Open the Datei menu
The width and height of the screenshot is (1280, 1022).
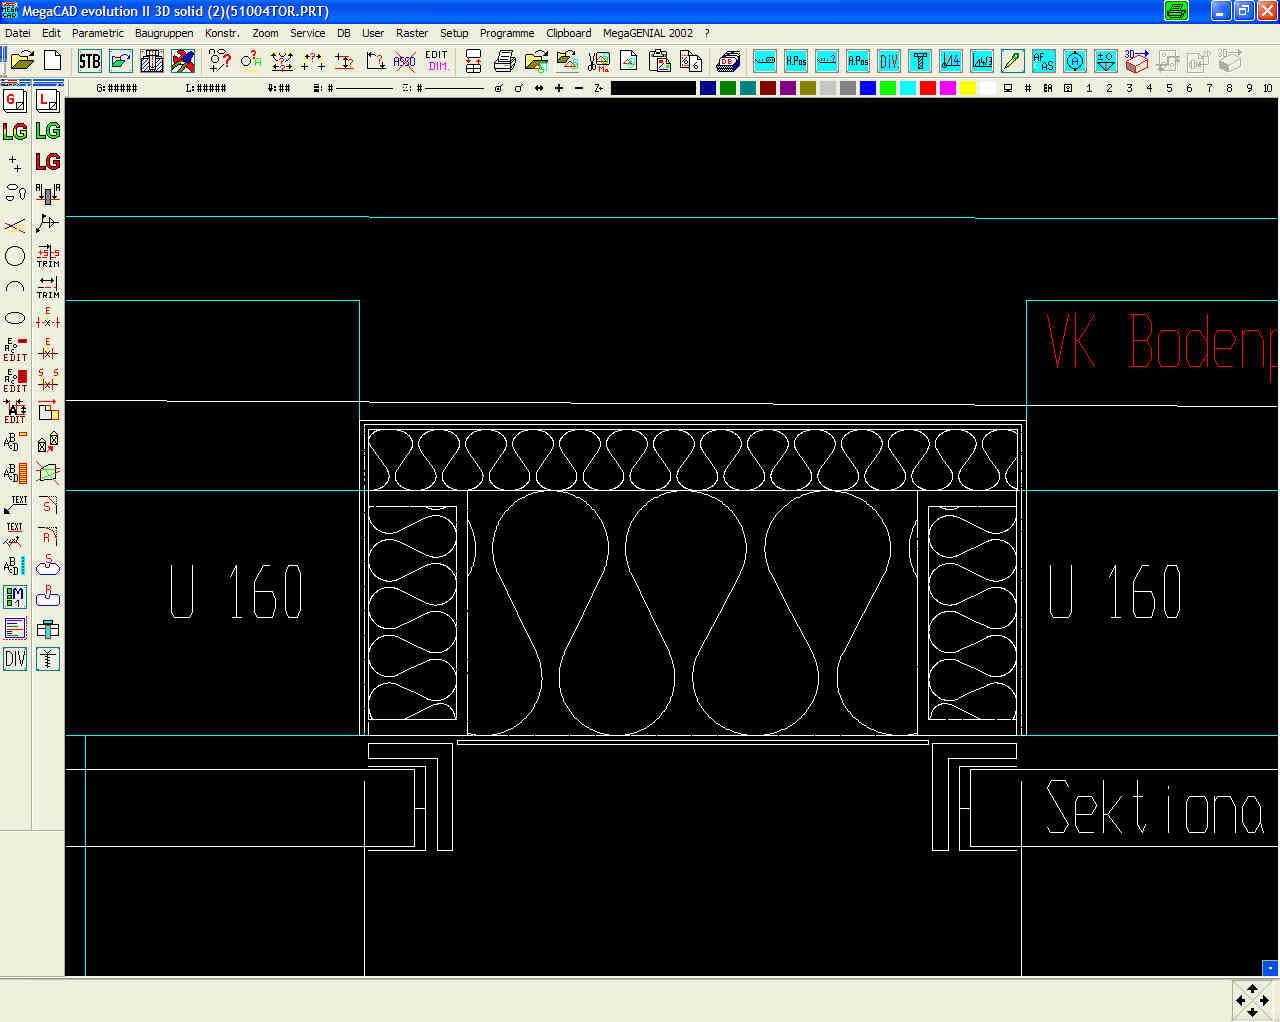click(x=18, y=33)
